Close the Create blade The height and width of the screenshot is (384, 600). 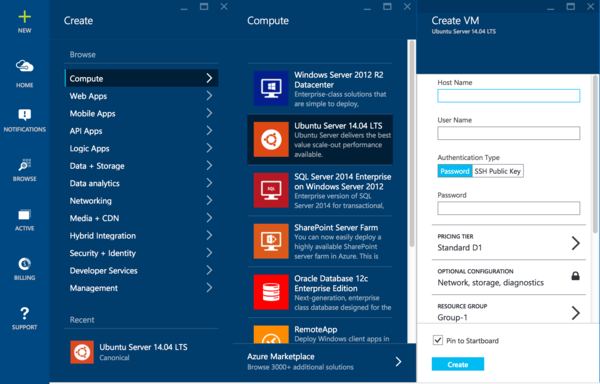pyautogui.click(x=224, y=7)
